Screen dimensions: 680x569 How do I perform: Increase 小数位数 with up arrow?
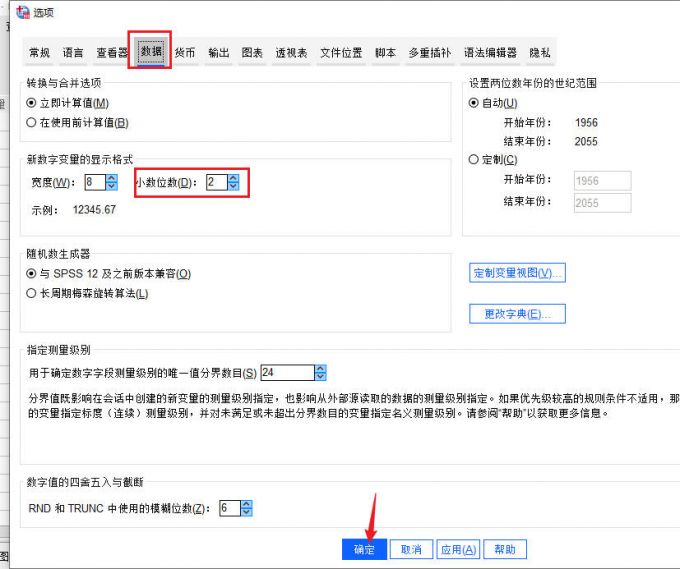233,178
